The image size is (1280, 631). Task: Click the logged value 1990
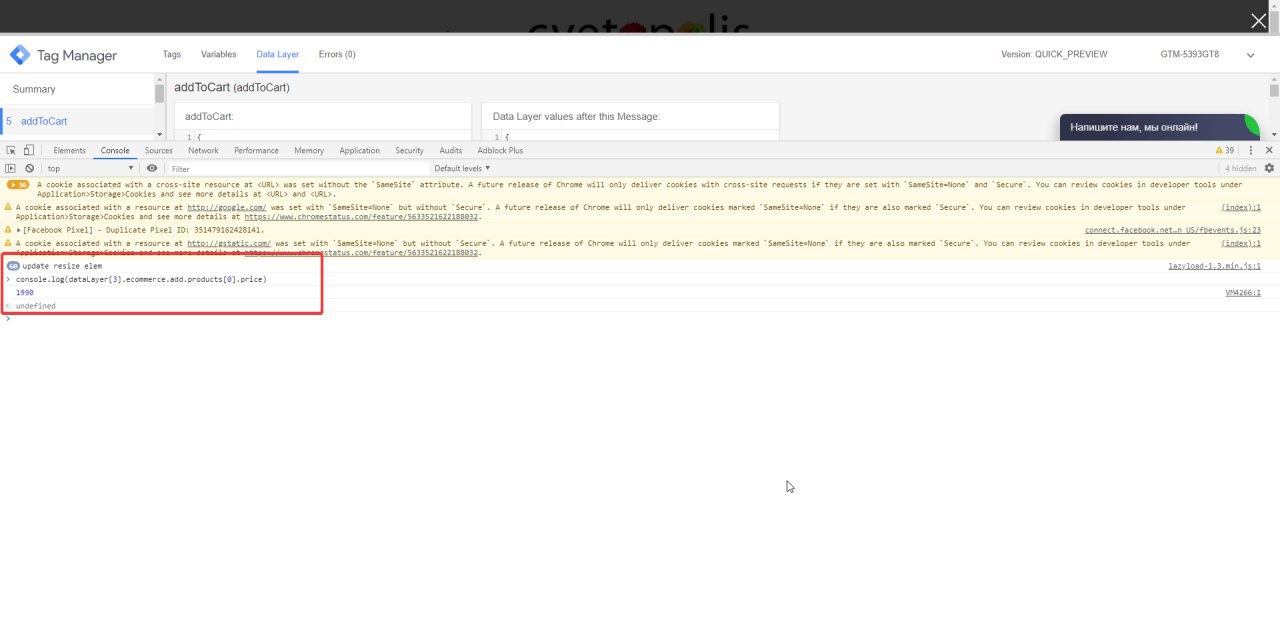pyautogui.click(x=25, y=293)
